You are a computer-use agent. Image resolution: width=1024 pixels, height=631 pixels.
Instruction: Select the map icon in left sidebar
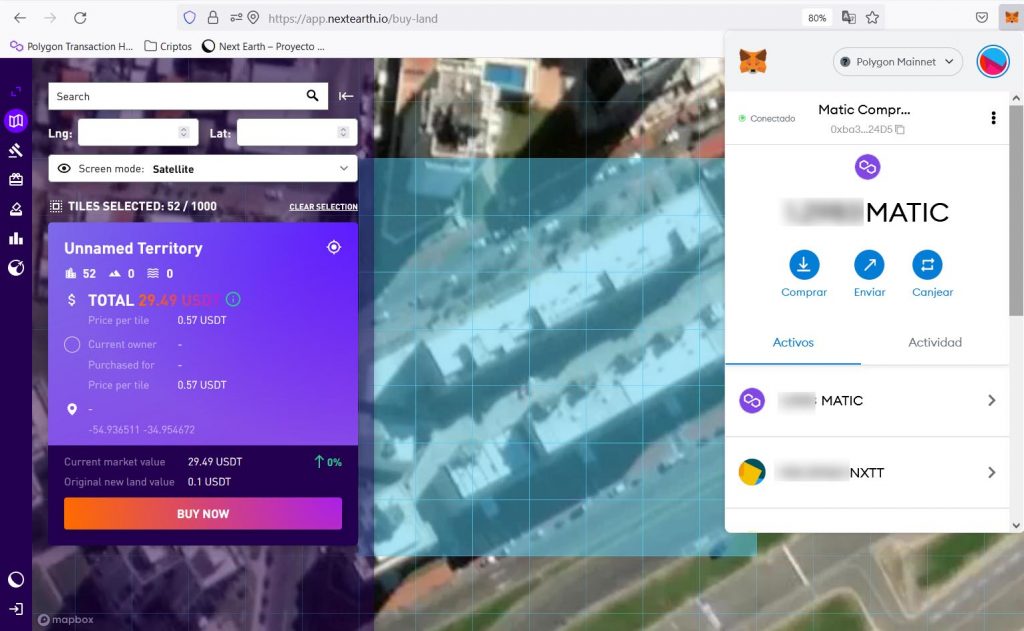coord(16,121)
